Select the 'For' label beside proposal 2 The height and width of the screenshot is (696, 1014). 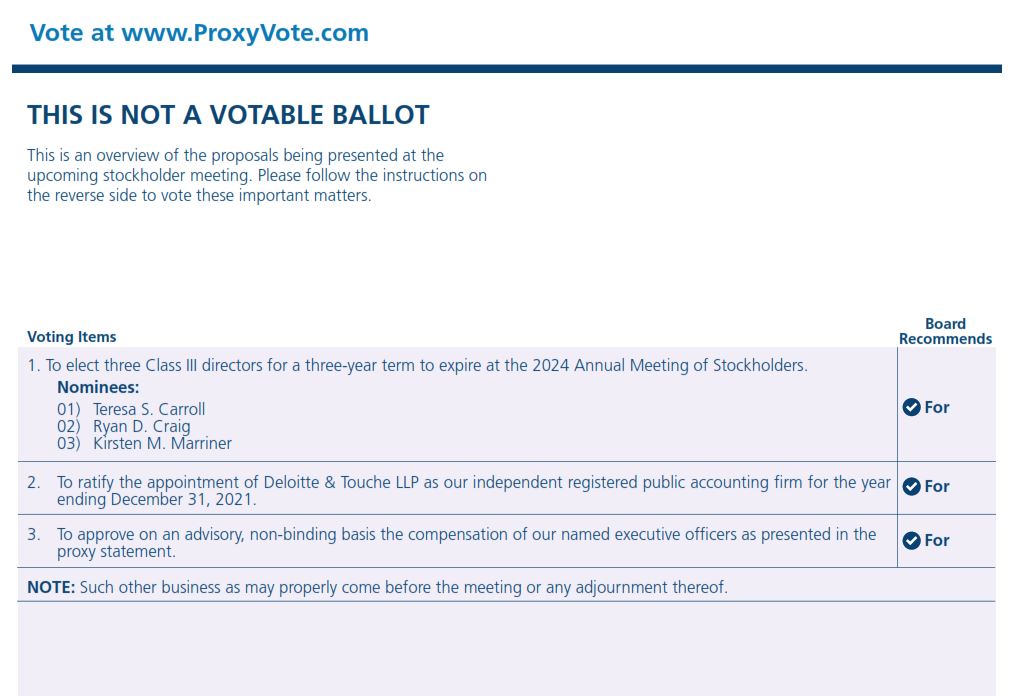pyautogui.click(x=937, y=486)
